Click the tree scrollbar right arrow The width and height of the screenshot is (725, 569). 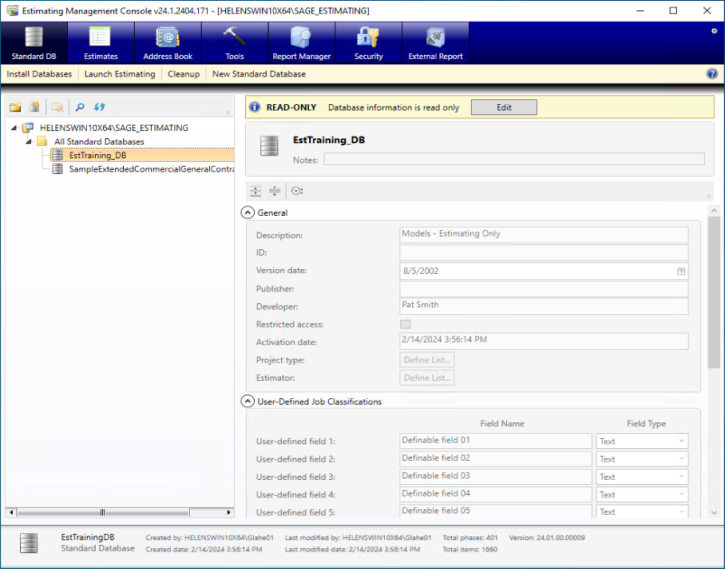click(228, 512)
